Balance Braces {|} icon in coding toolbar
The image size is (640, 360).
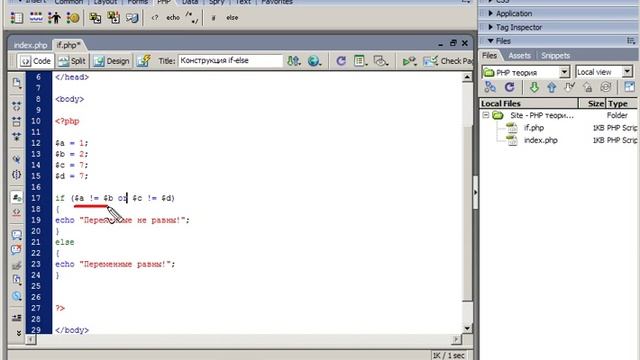(16, 174)
